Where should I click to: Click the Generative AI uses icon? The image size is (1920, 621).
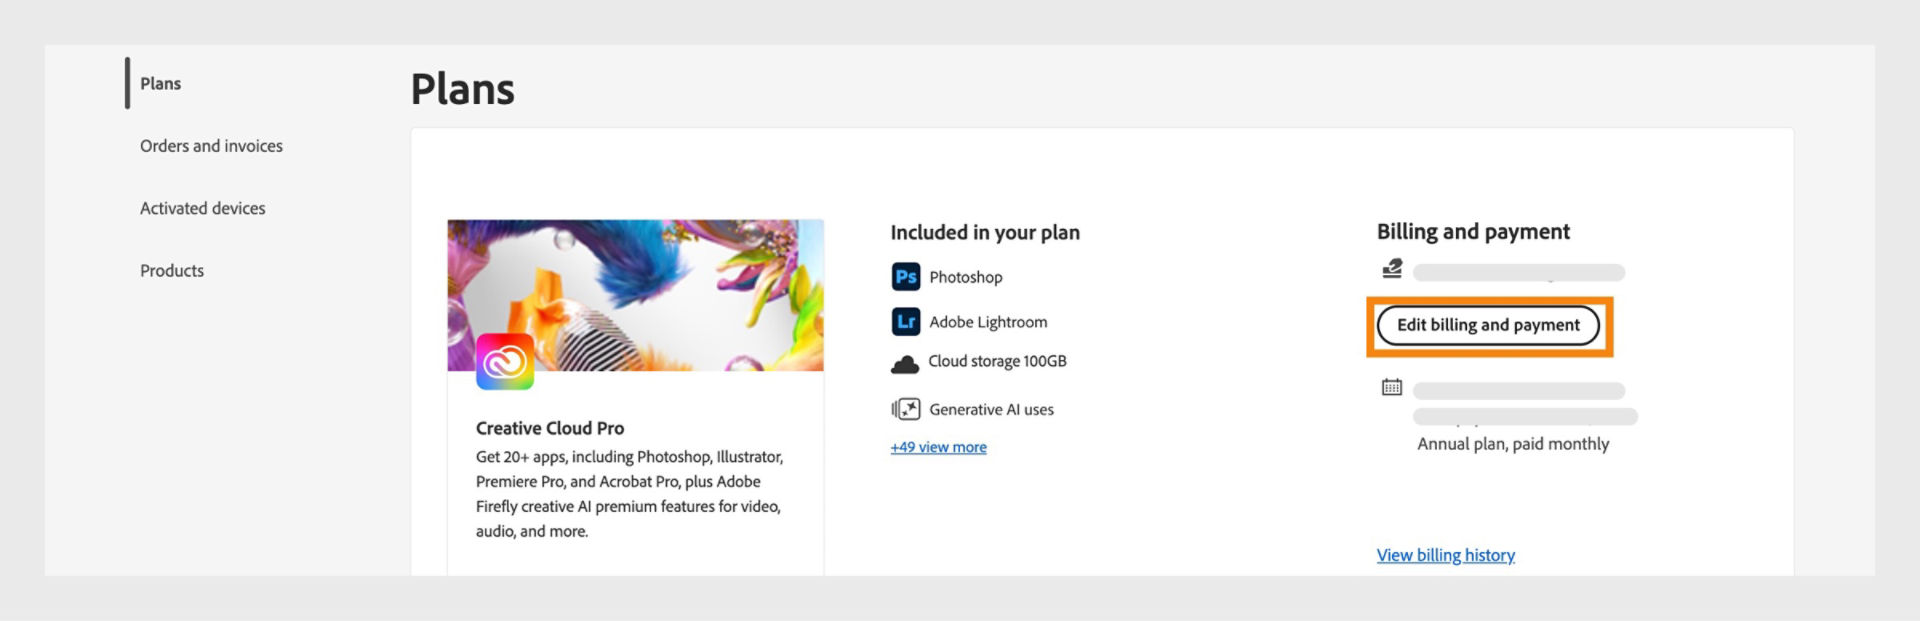[906, 409]
